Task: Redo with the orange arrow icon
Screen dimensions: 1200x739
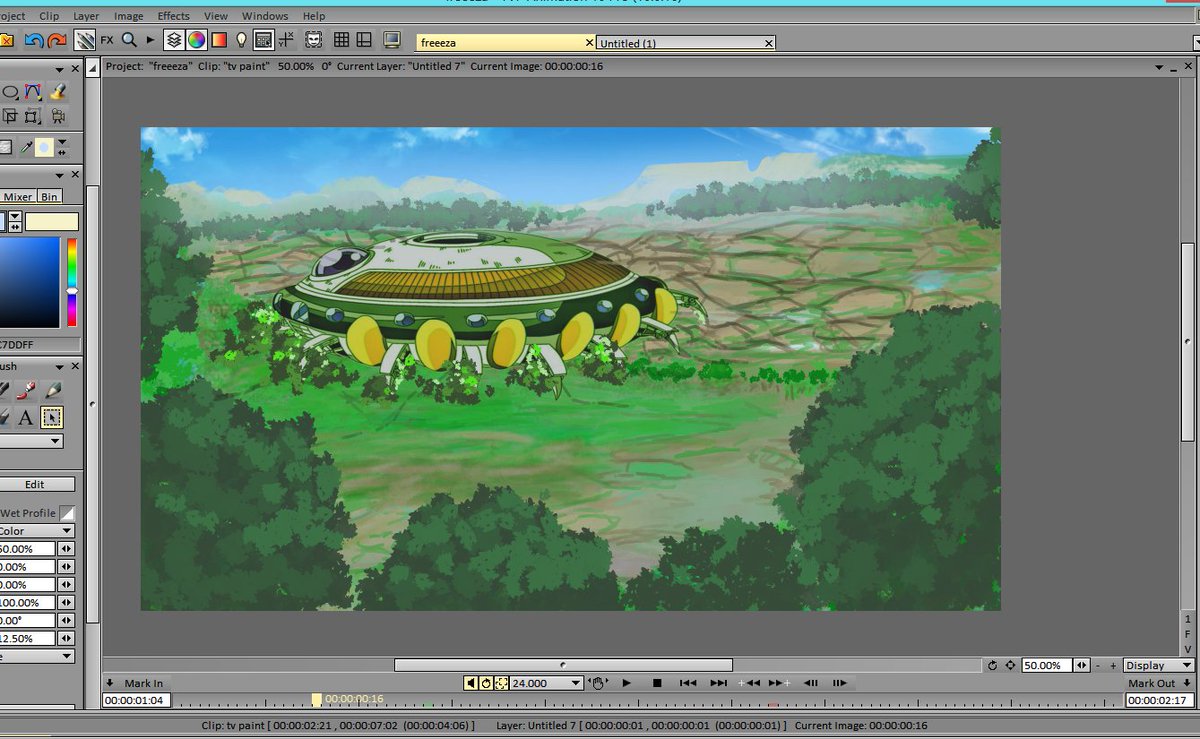Action: tap(57, 40)
